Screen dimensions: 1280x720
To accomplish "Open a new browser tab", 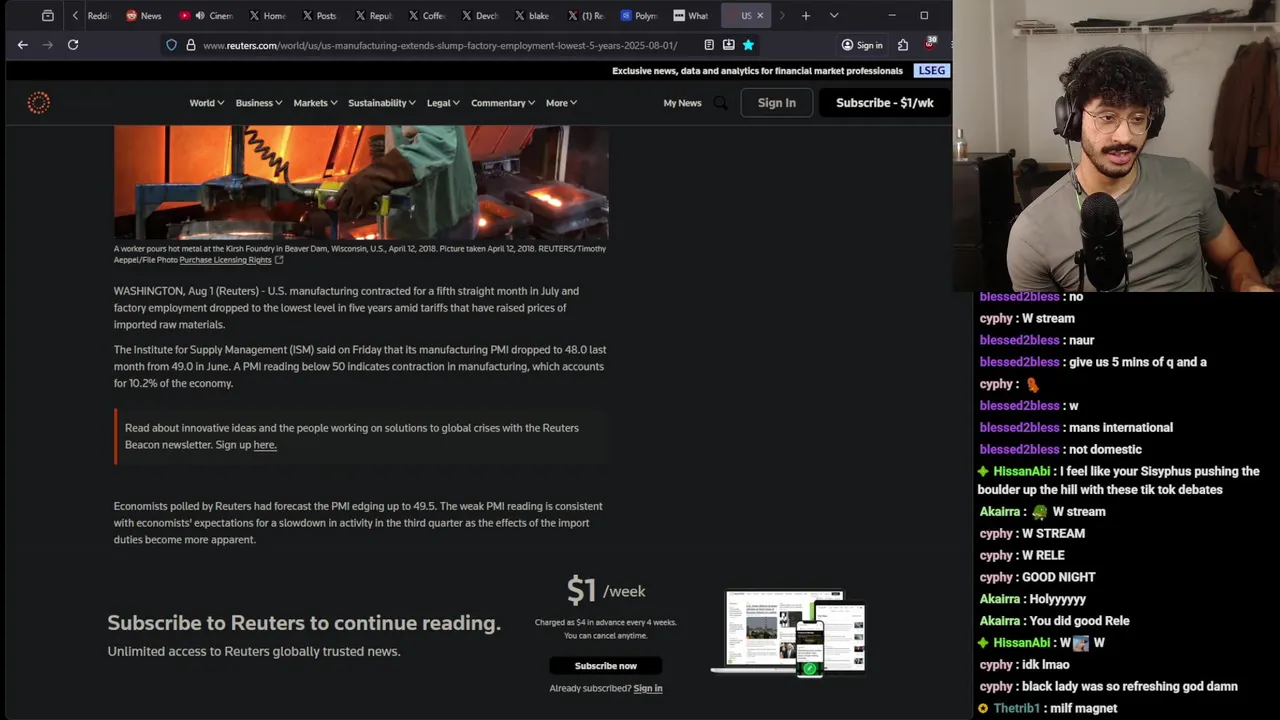I will tap(805, 16).
